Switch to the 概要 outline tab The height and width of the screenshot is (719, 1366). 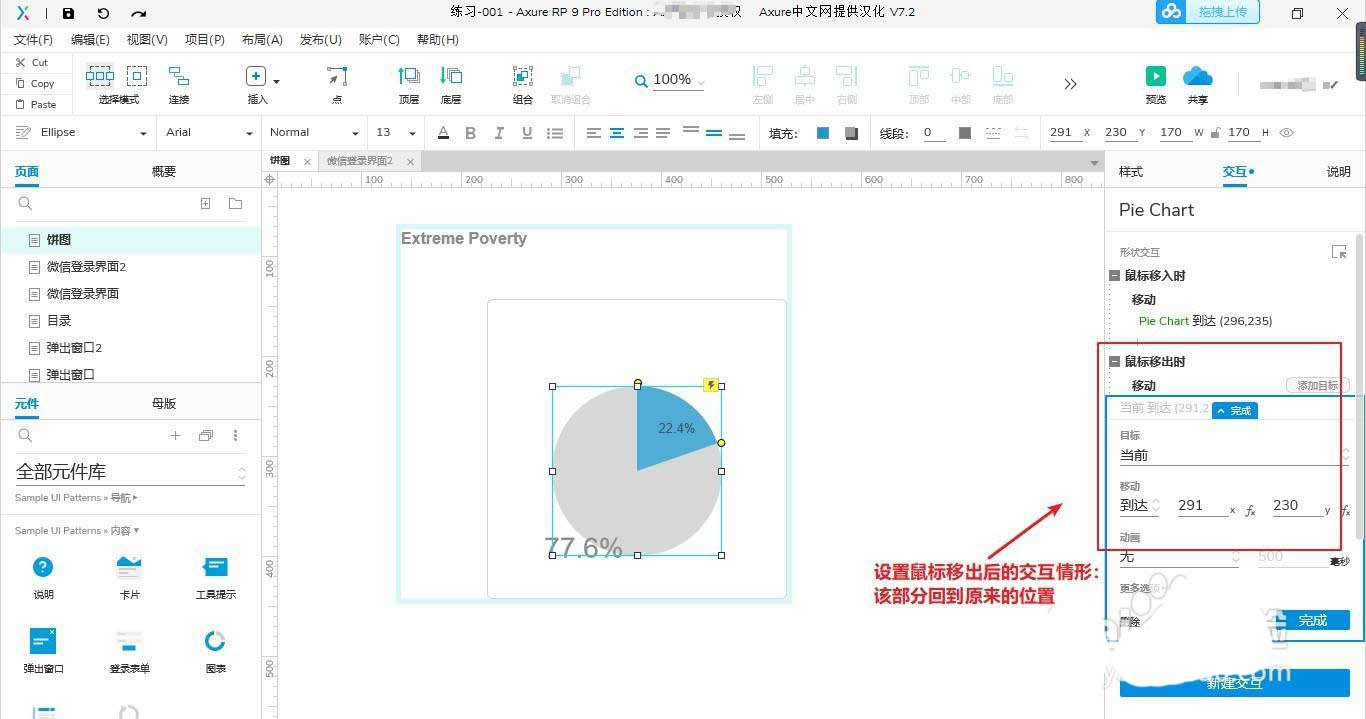pos(164,171)
